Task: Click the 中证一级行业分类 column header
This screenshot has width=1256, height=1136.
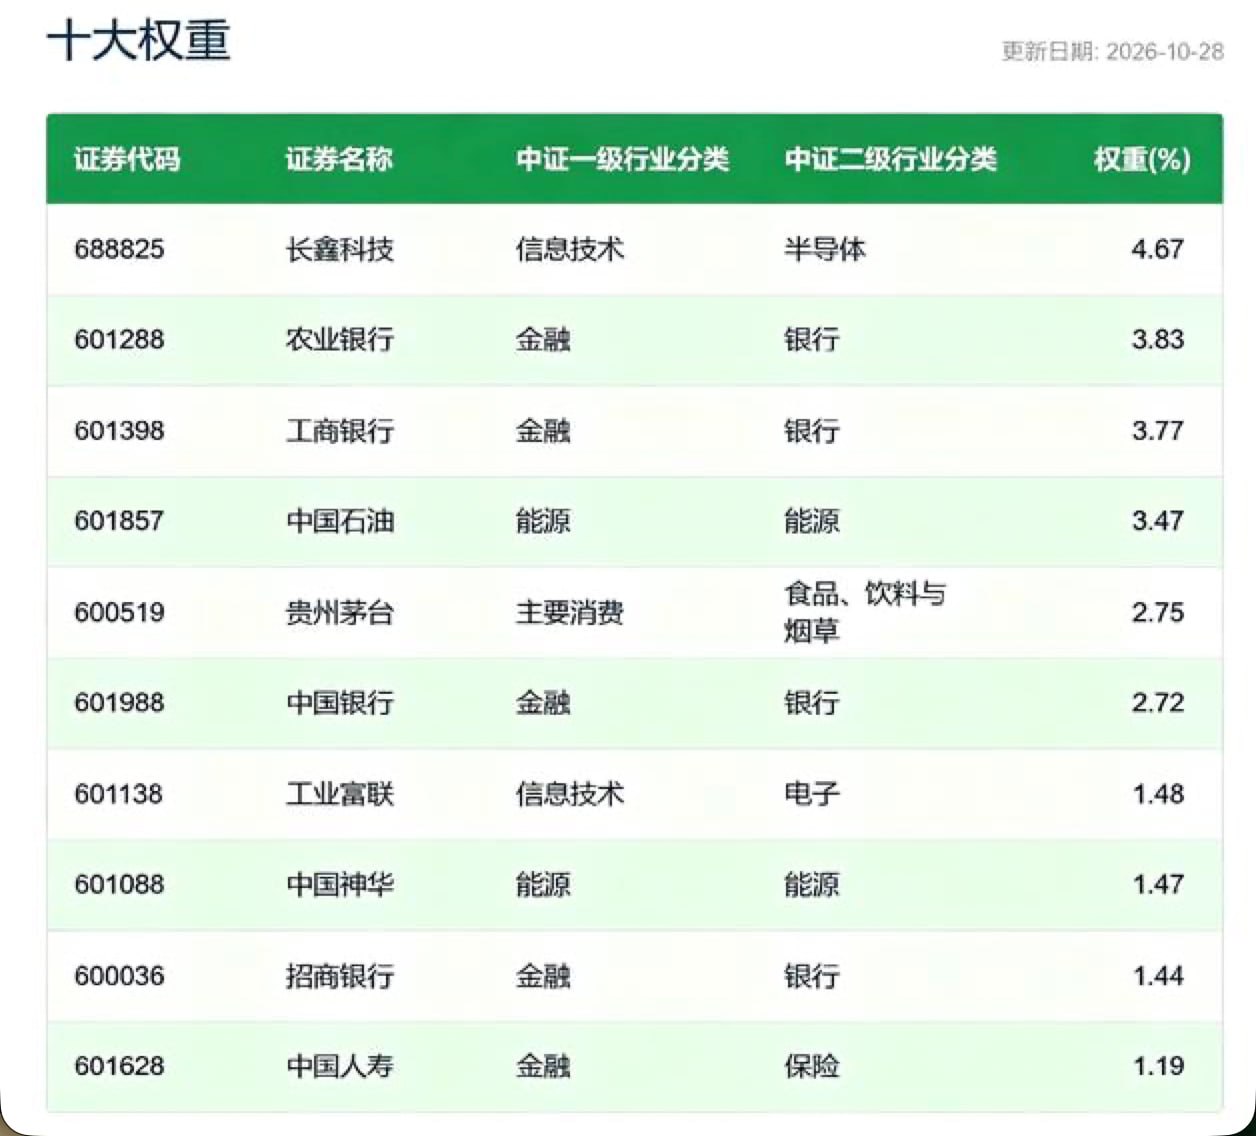Action: [x=622, y=159]
